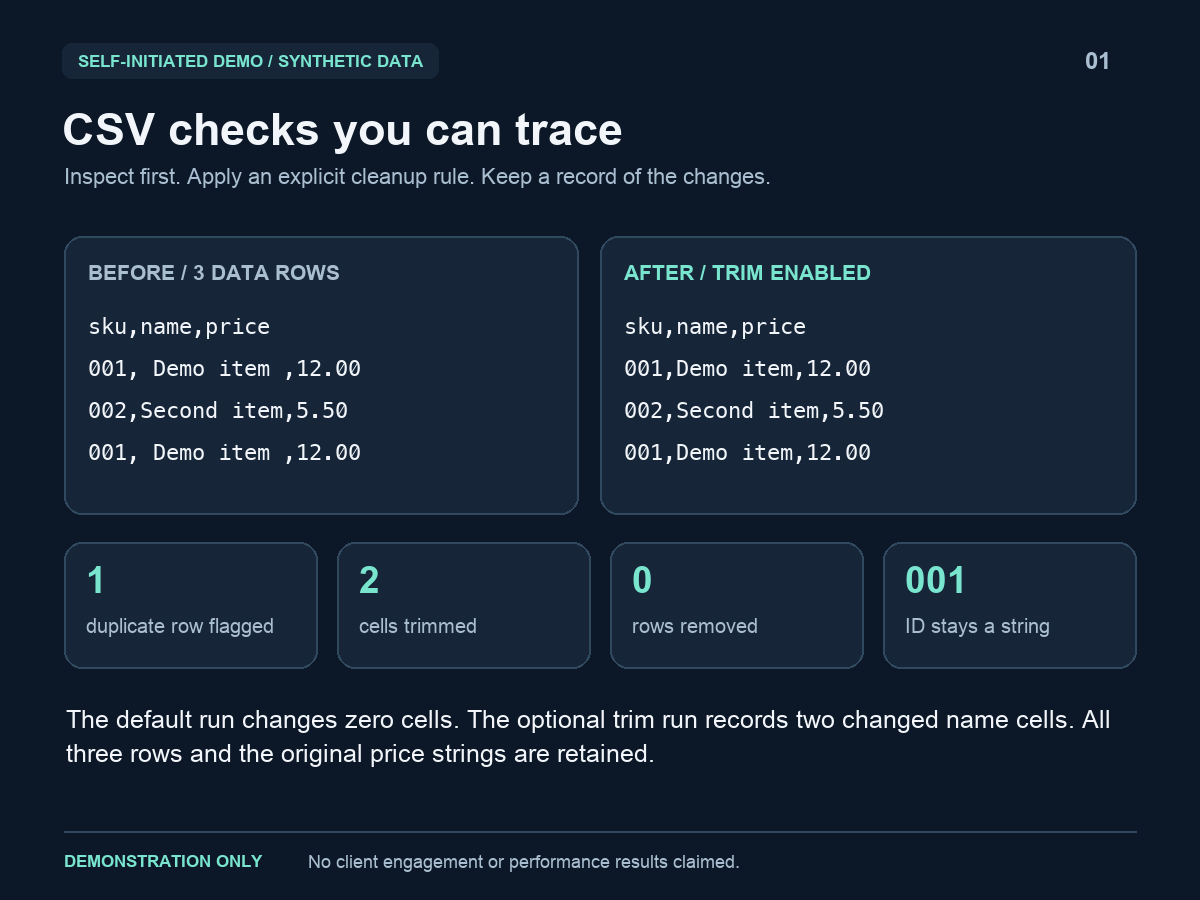
Task: Click the '0' value in rows removed card
Action: click(642, 580)
